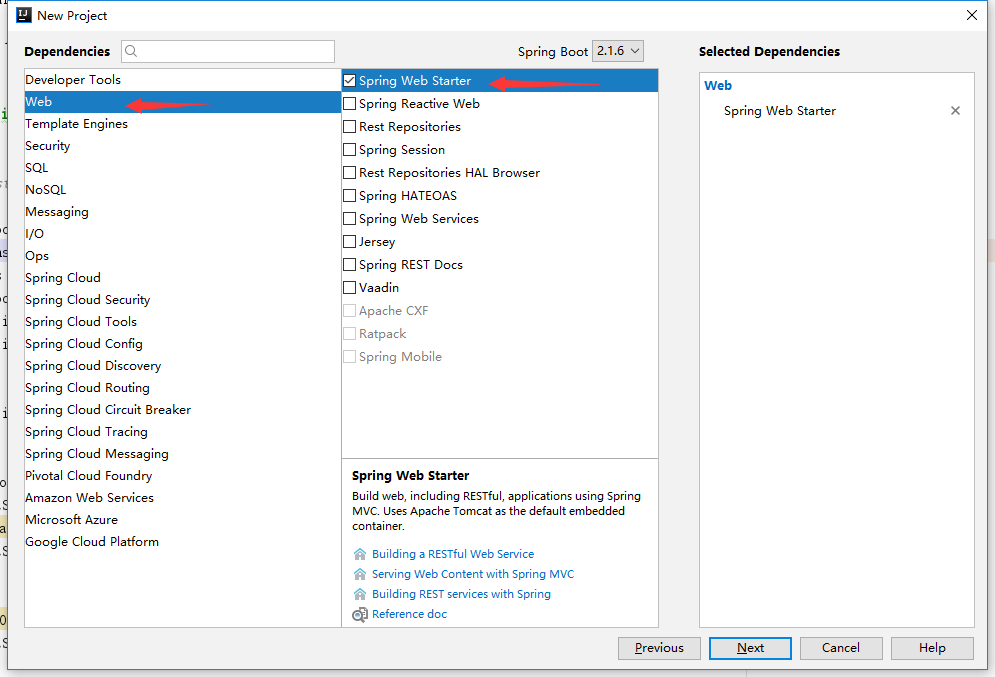Choose the Security dependency category
The width and height of the screenshot is (995, 677).
coord(48,146)
